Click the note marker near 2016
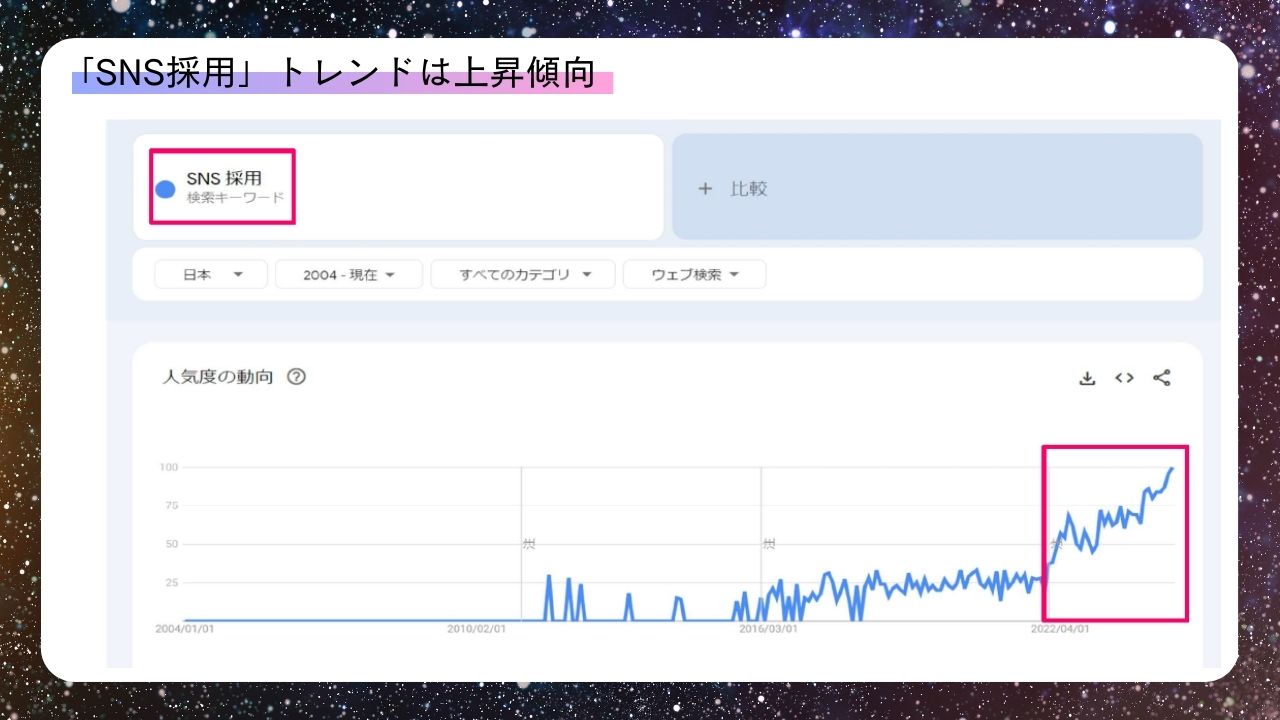The width and height of the screenshot is (1280, 720). pyautogui.click(x=769, y=544)
